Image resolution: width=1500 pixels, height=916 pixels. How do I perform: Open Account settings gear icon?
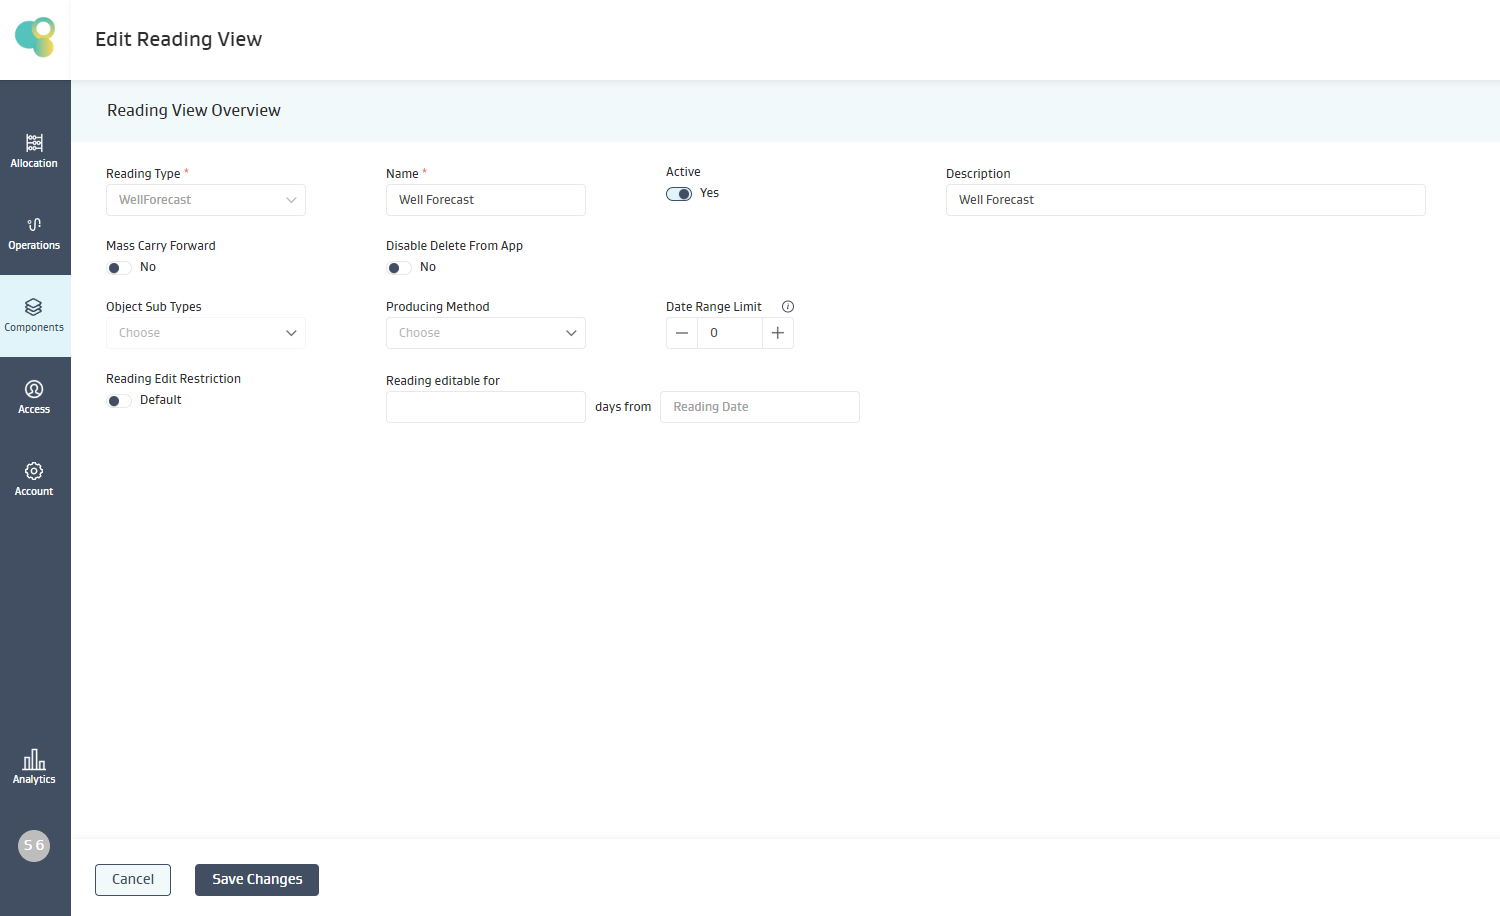34,471
